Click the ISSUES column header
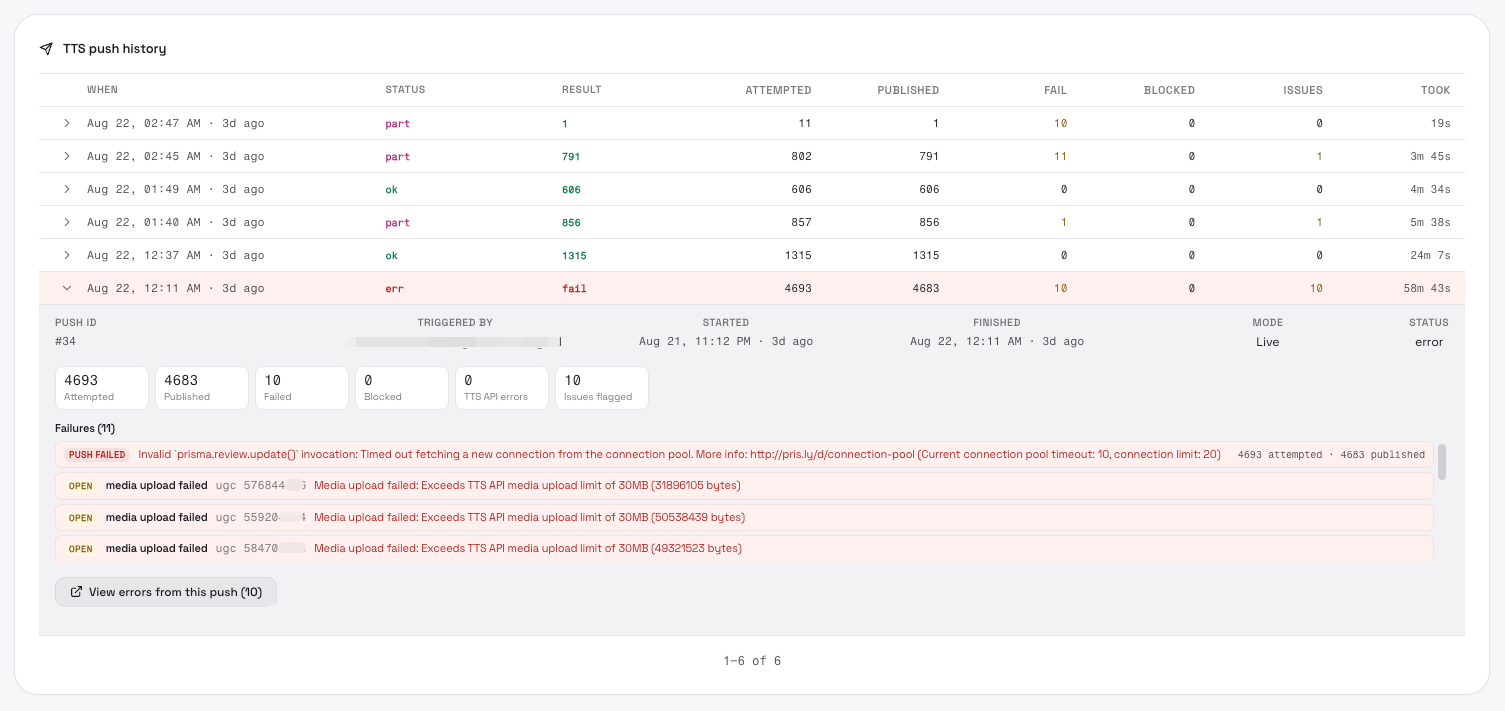 (x=1303, y=90)
